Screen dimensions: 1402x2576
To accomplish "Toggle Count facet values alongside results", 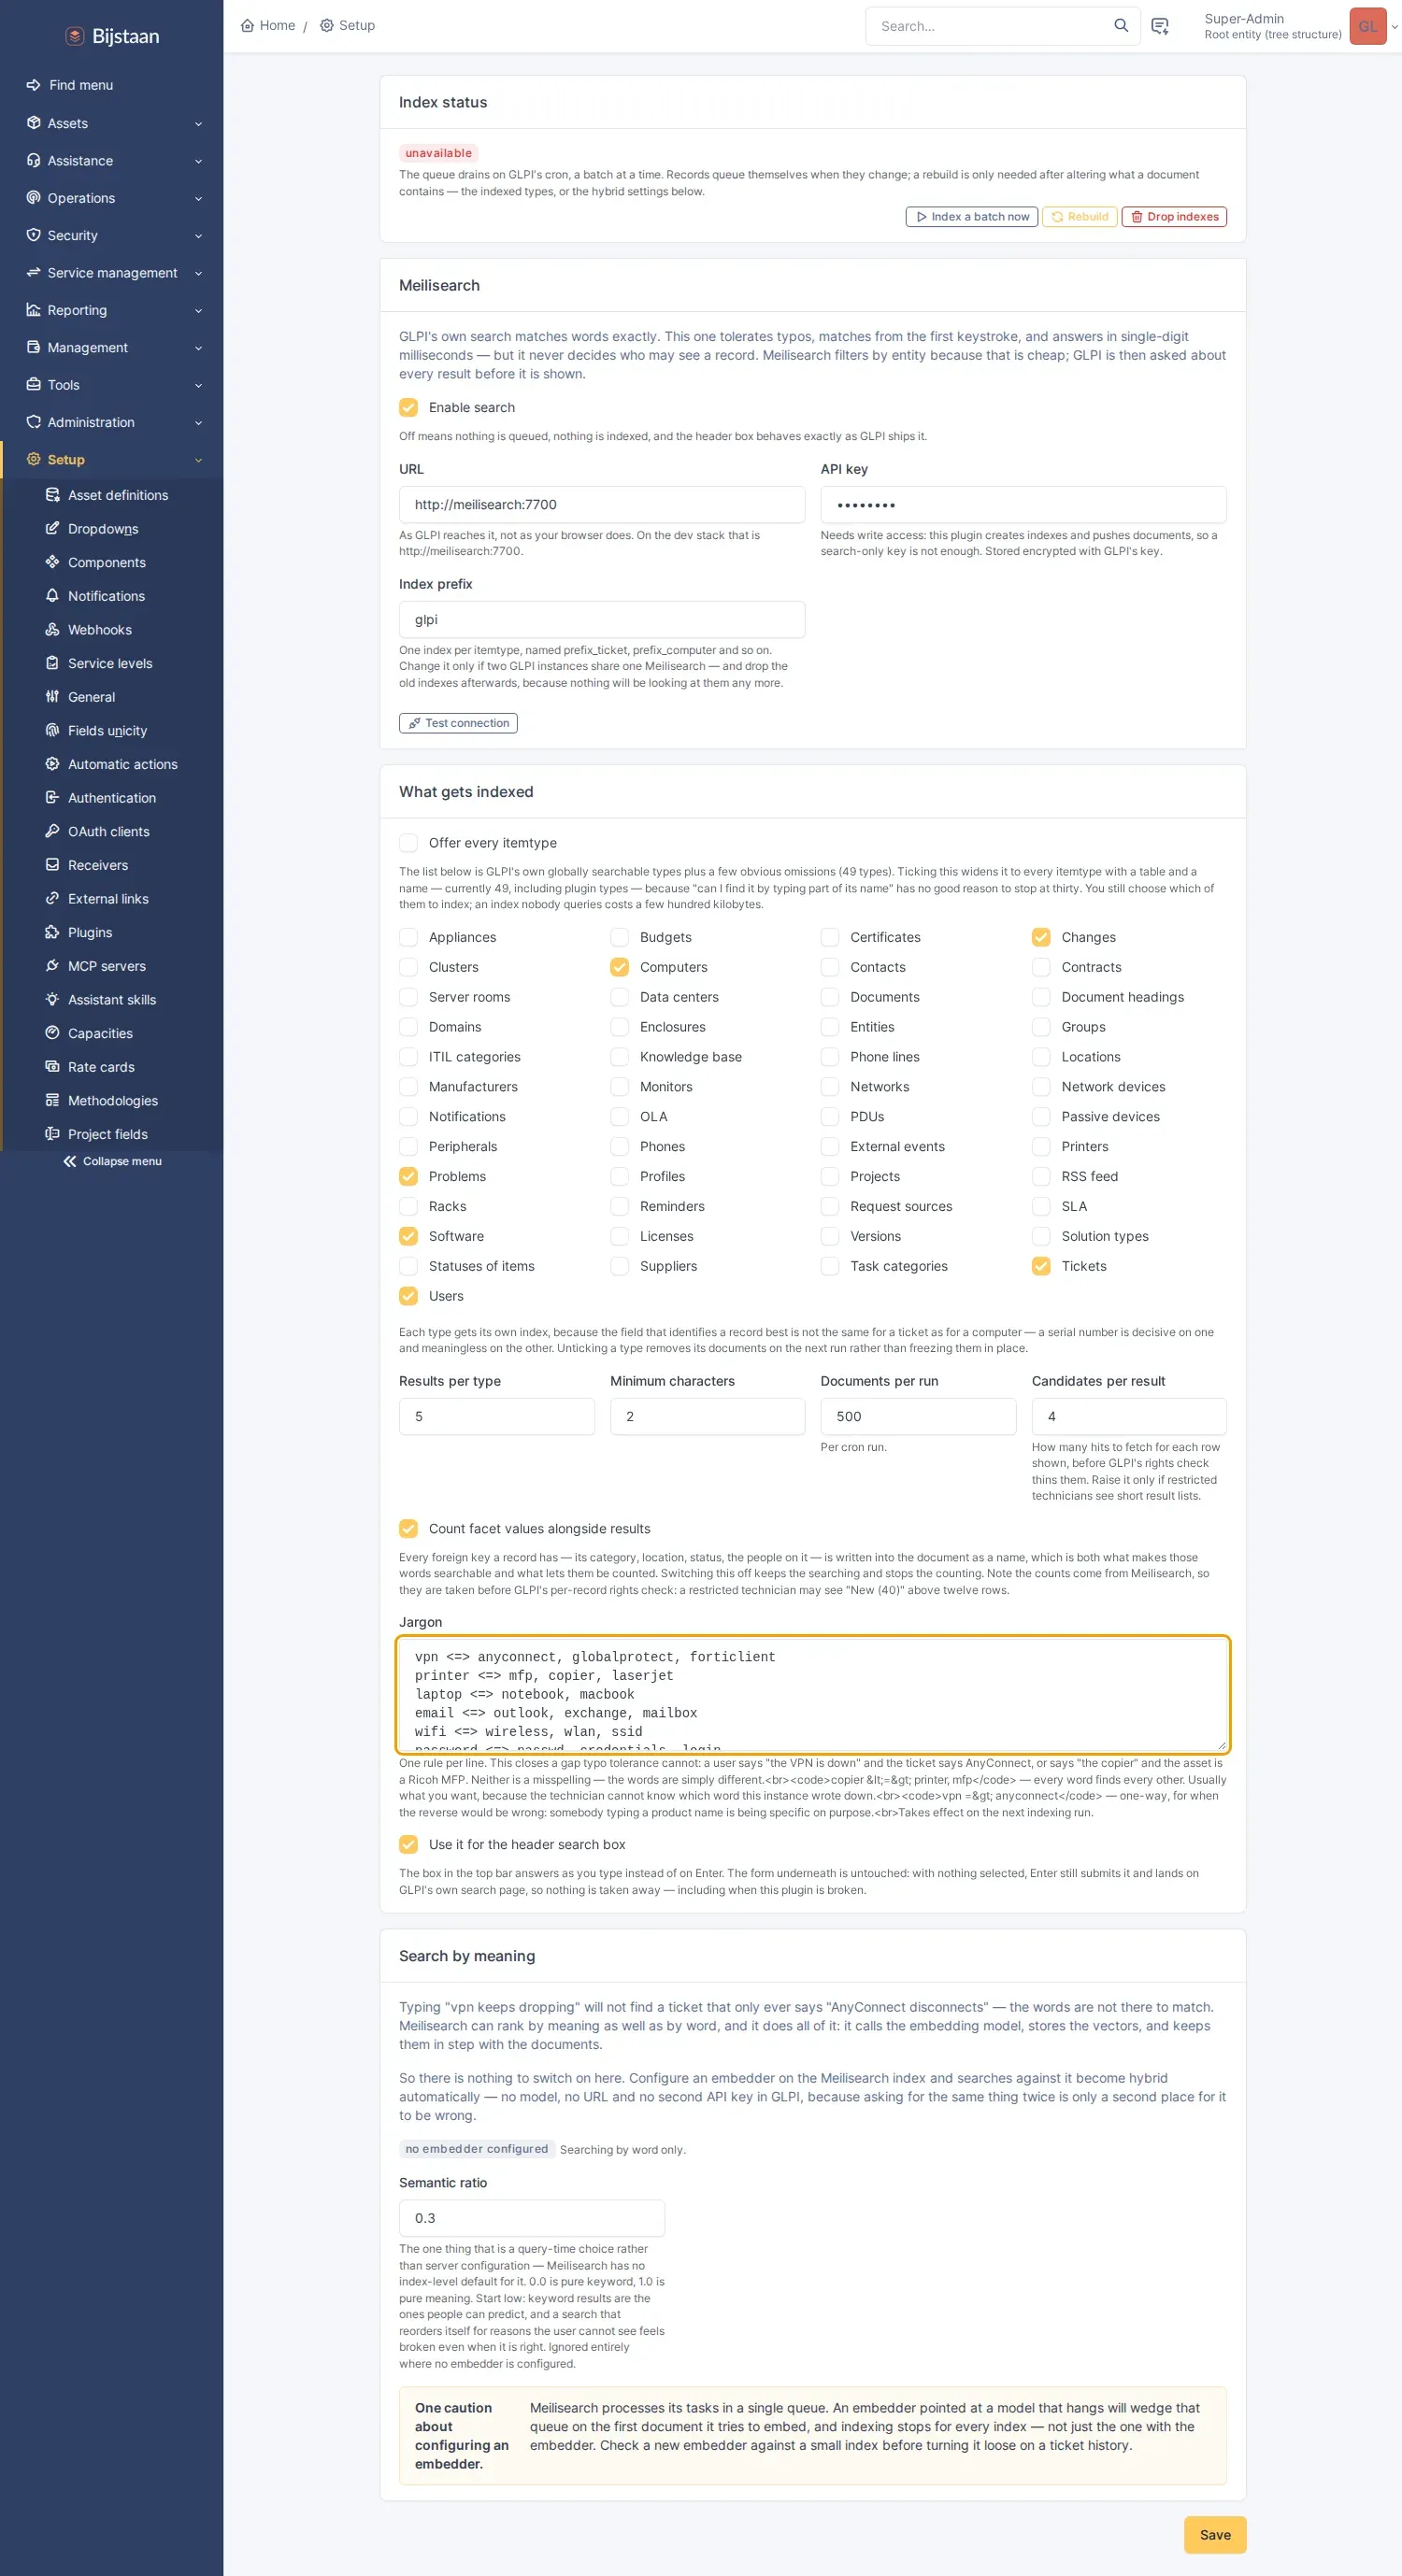I will coord(408,1529).
